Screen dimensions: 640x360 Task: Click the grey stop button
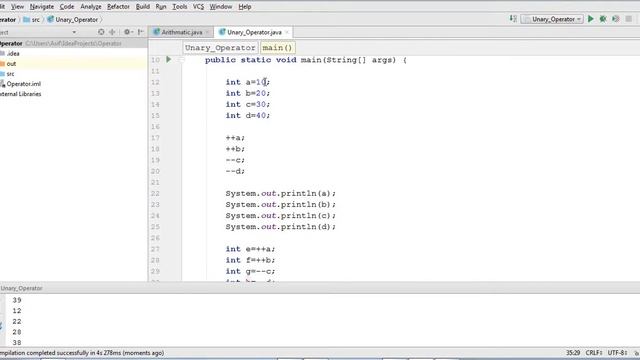(629, 19)
